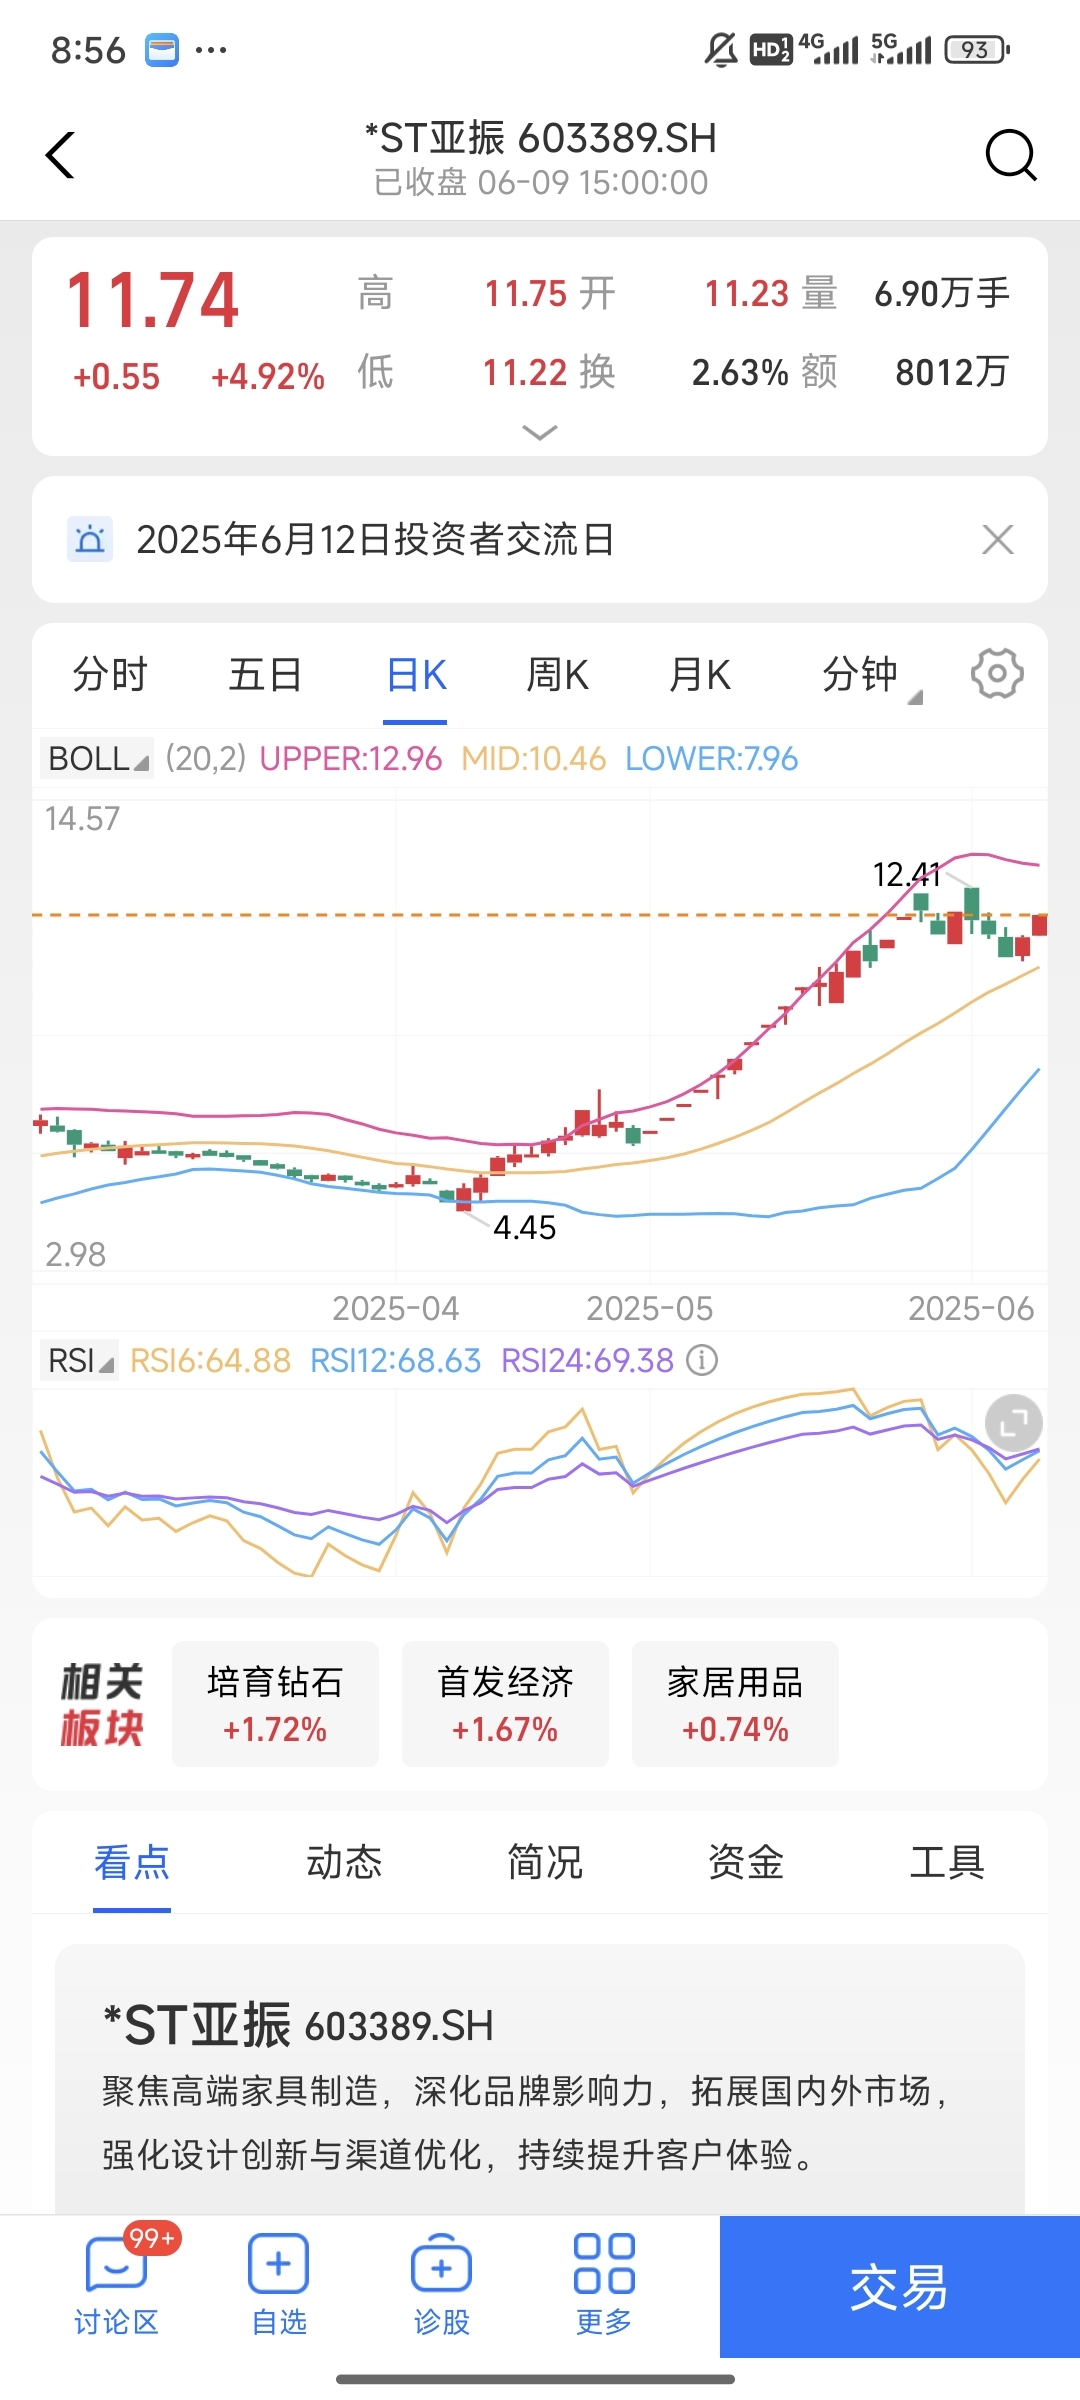Tap the investor event alarm icon
This screenshot has width=1080, height=2400.
pos(90,540)
